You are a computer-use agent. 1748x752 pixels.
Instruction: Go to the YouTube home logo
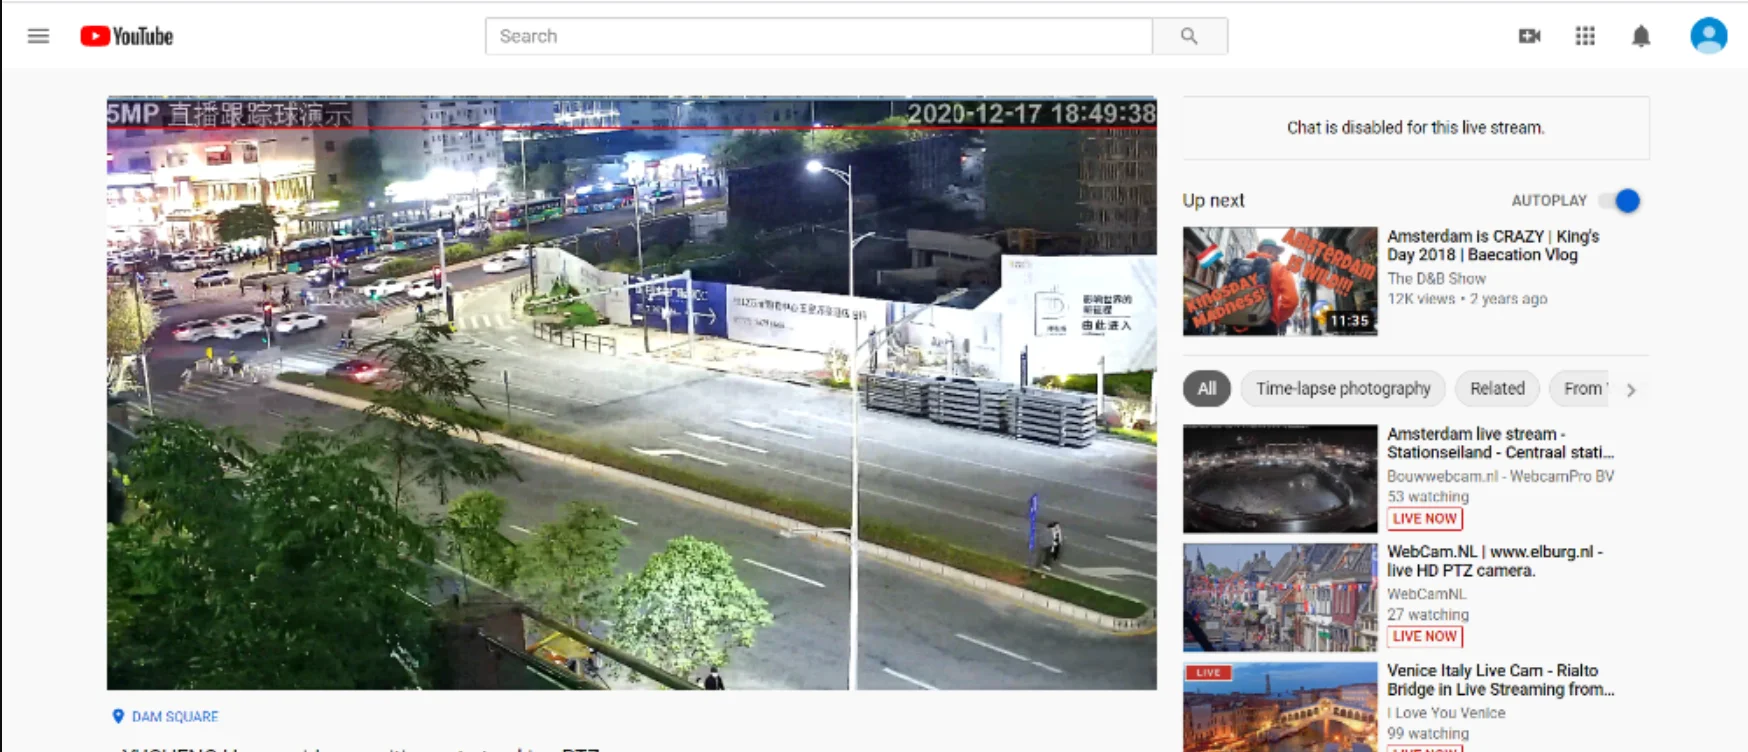tap(127, 36)
